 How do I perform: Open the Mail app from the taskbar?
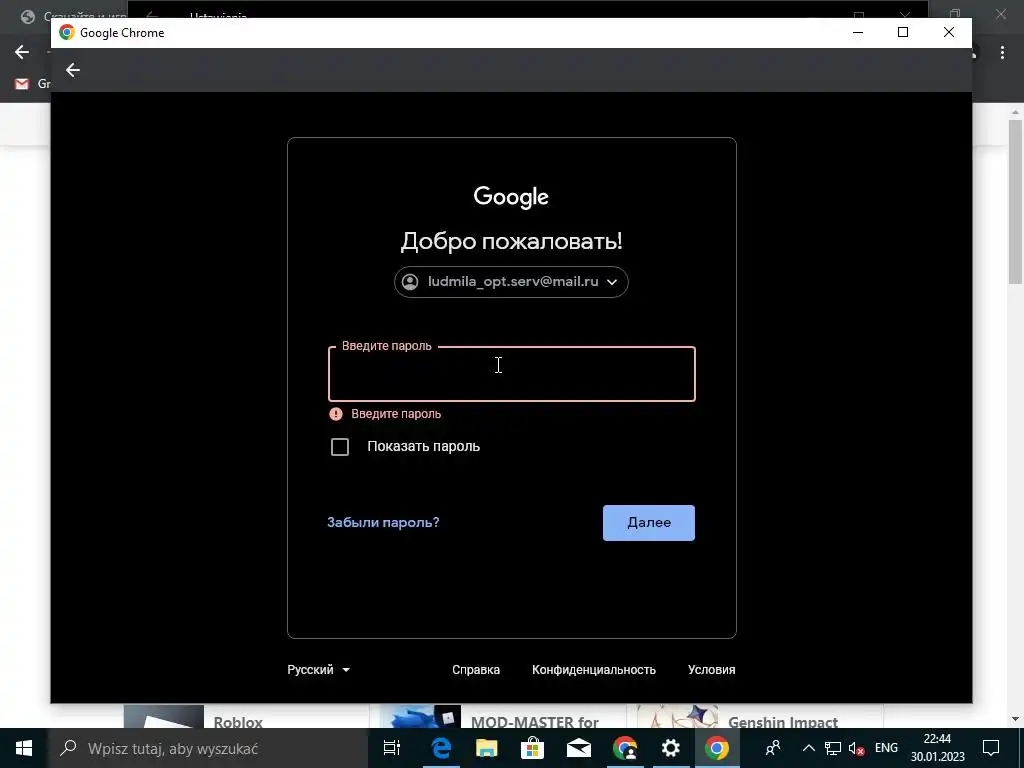coord(579,748)
